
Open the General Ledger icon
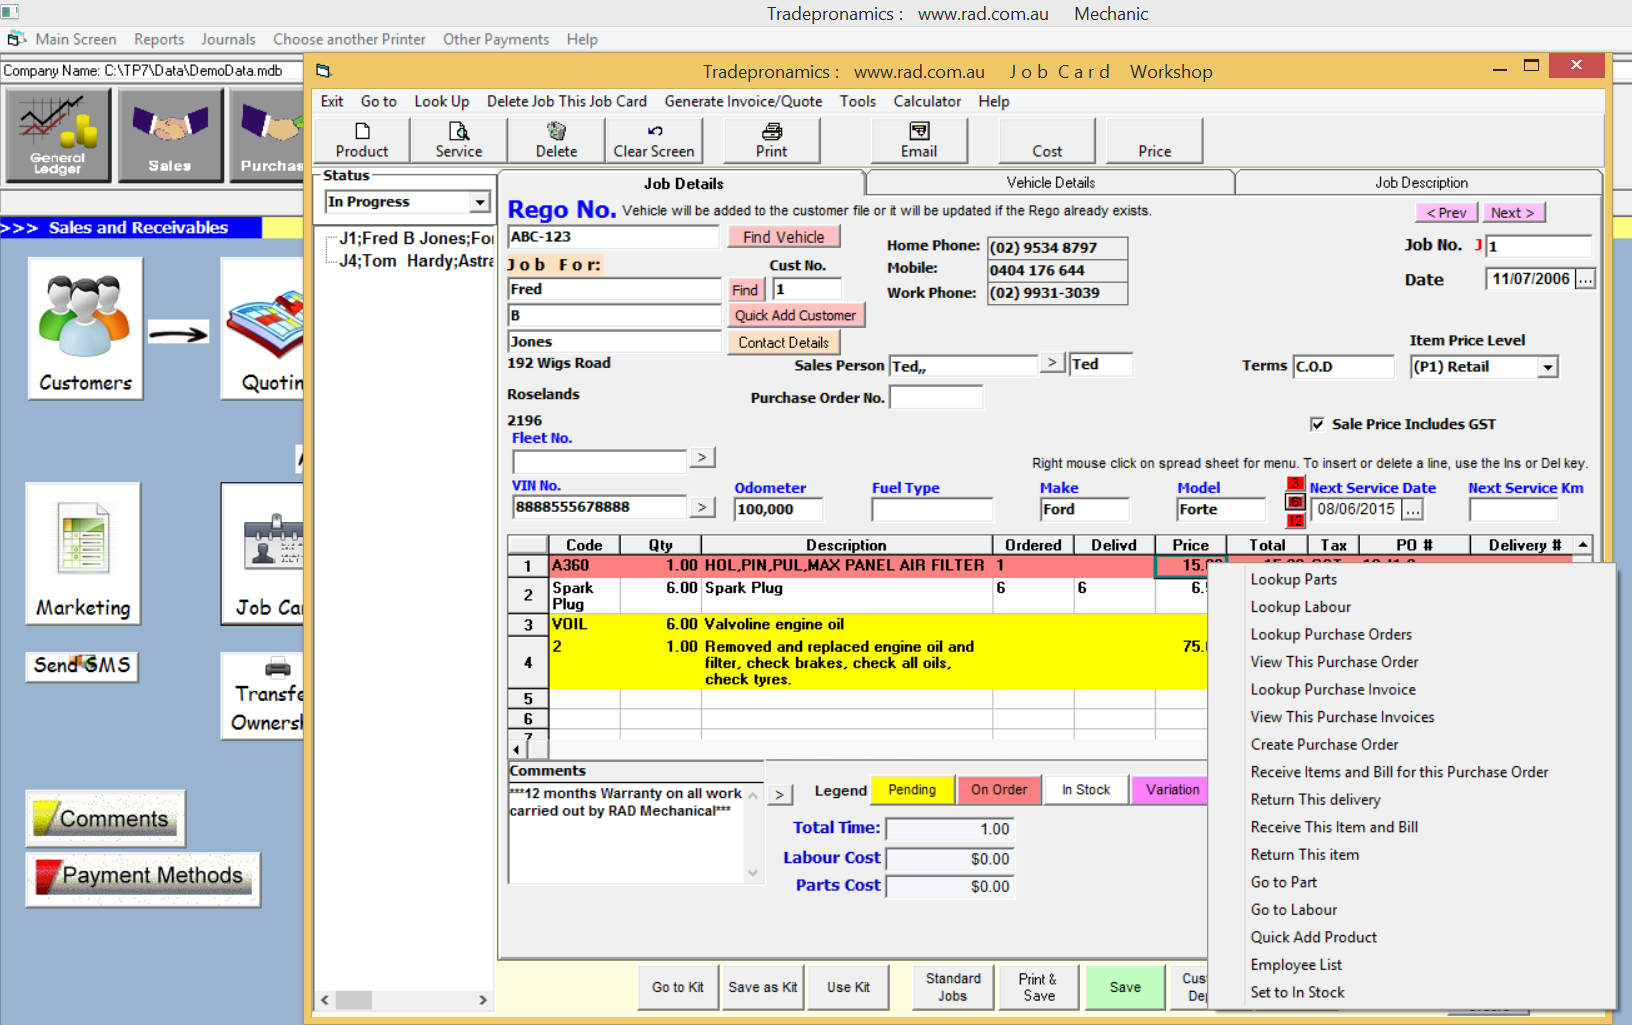pyautogui.click(x=58, y=134)
